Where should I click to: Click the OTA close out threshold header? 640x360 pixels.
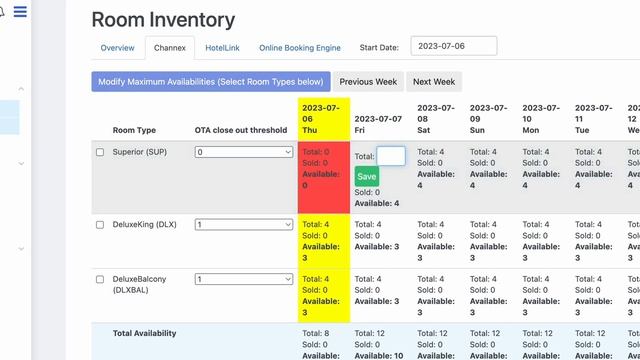click(x=241, y=130)
